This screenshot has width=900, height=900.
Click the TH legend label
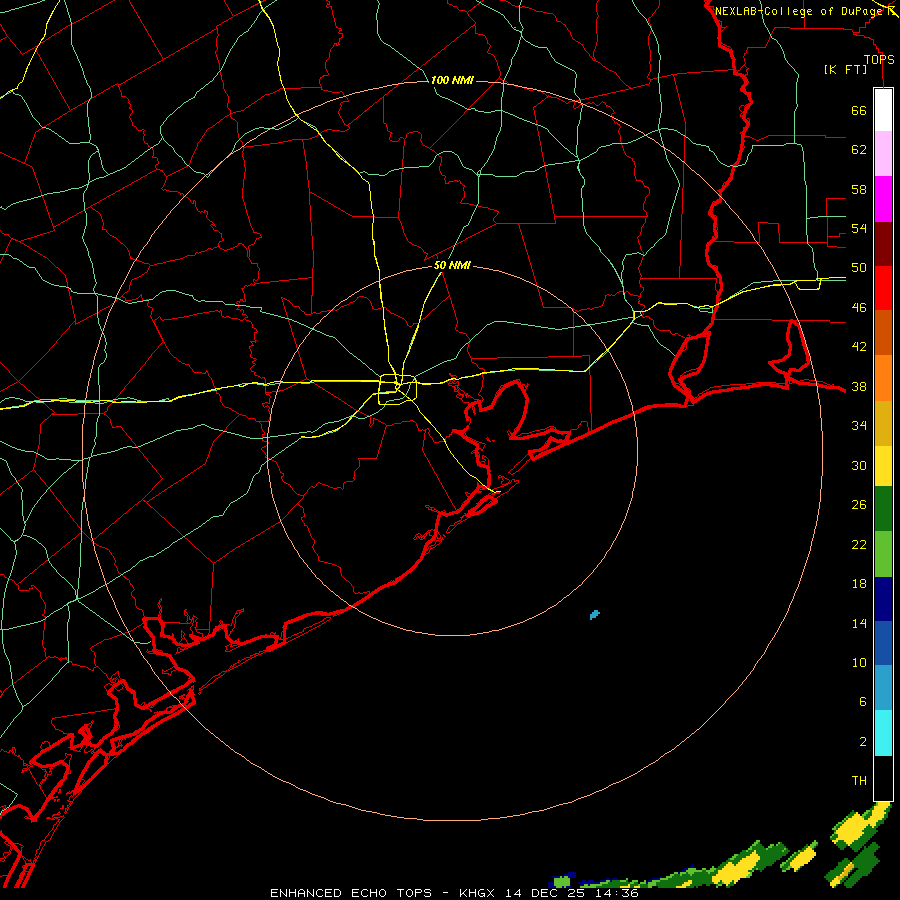(859, 781)
